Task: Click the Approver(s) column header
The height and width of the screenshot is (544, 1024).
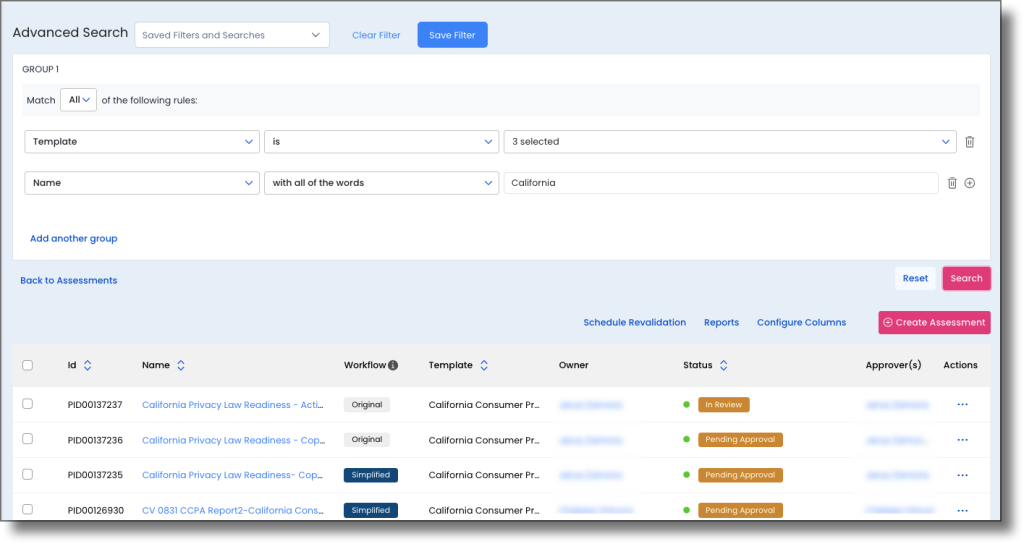Action: click(893, 365)
